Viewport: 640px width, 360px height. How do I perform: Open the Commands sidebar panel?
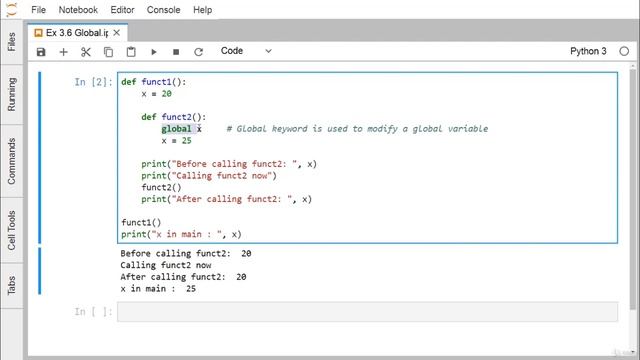click(11, 161)
